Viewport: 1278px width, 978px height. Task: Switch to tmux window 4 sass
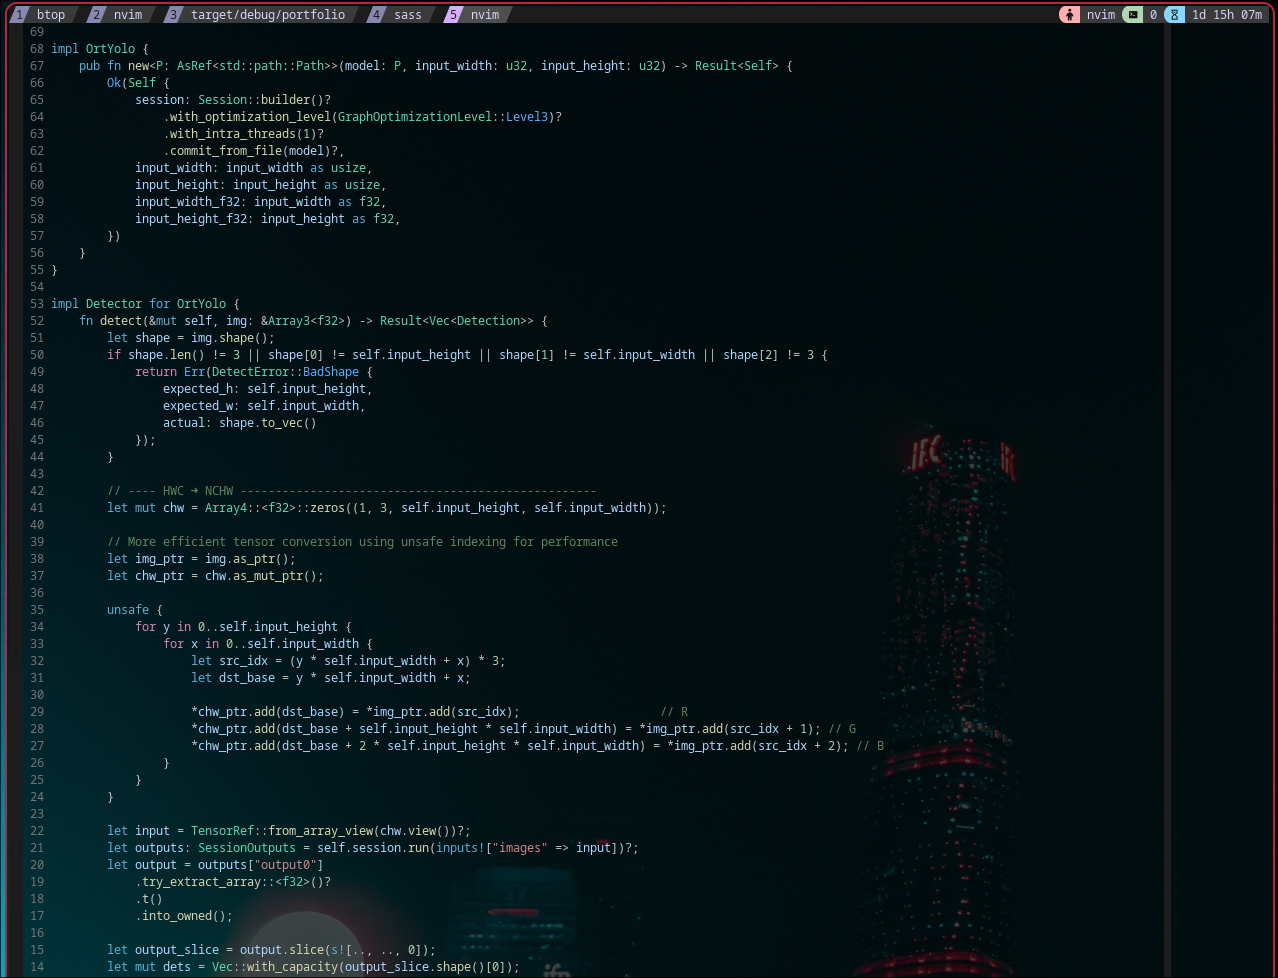pyautogui.click(x=399, y=15)
